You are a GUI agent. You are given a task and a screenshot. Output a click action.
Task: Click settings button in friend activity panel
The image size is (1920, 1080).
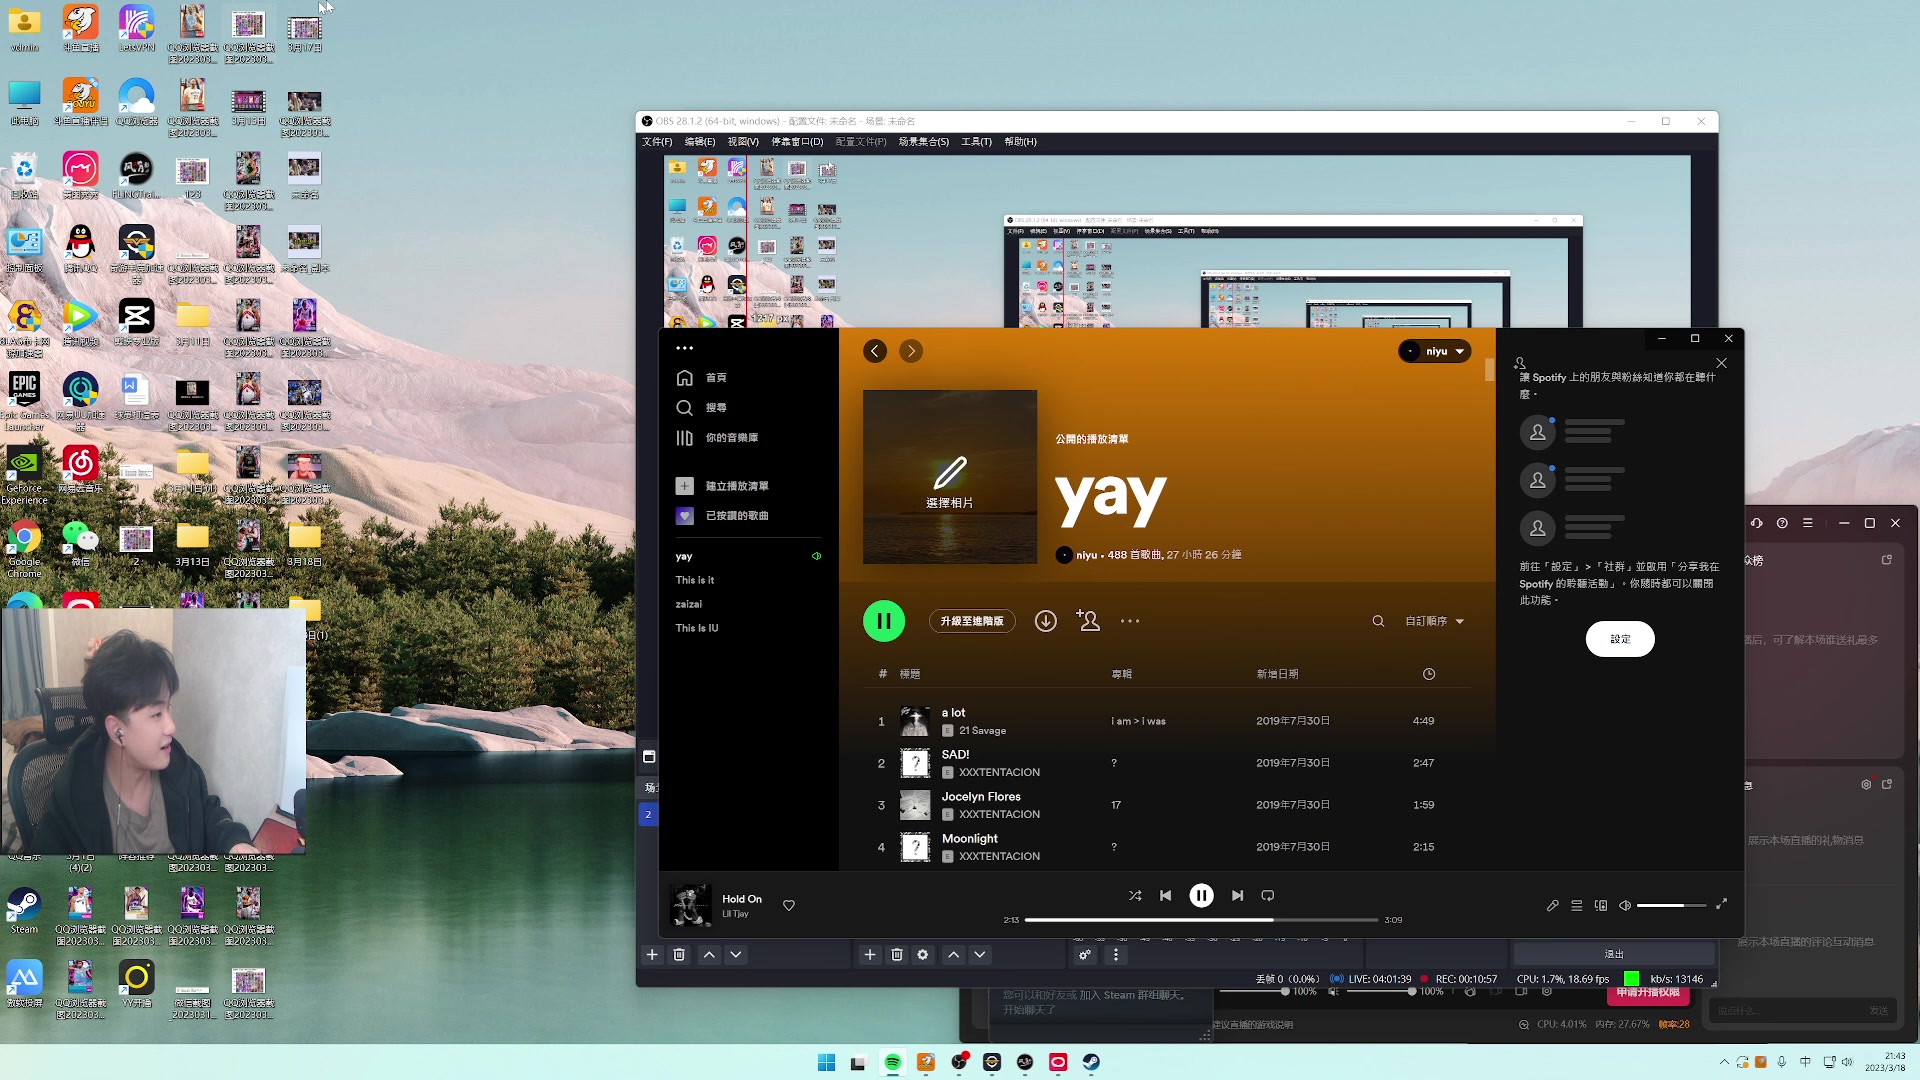1620,639
